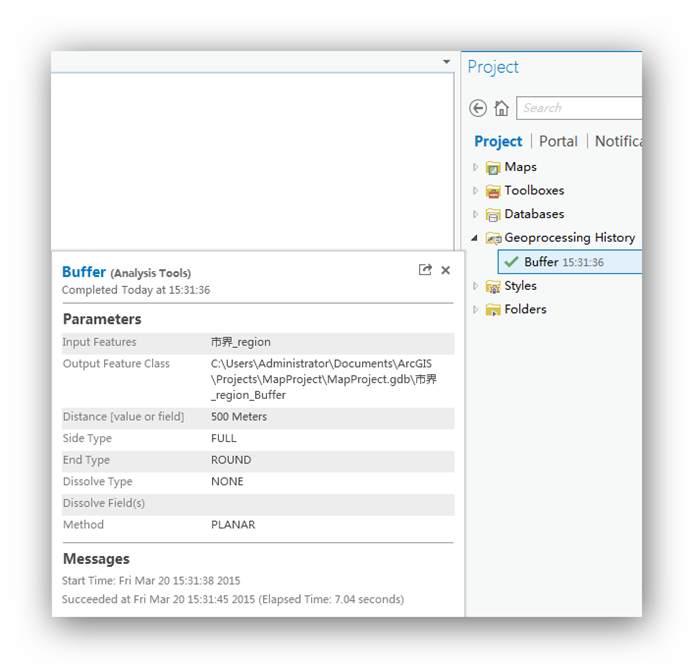Image resolution: width=693 pixels, height=668 pixels.
Task: Click the ROUND end type value
Action: click(x=231, y=460)
